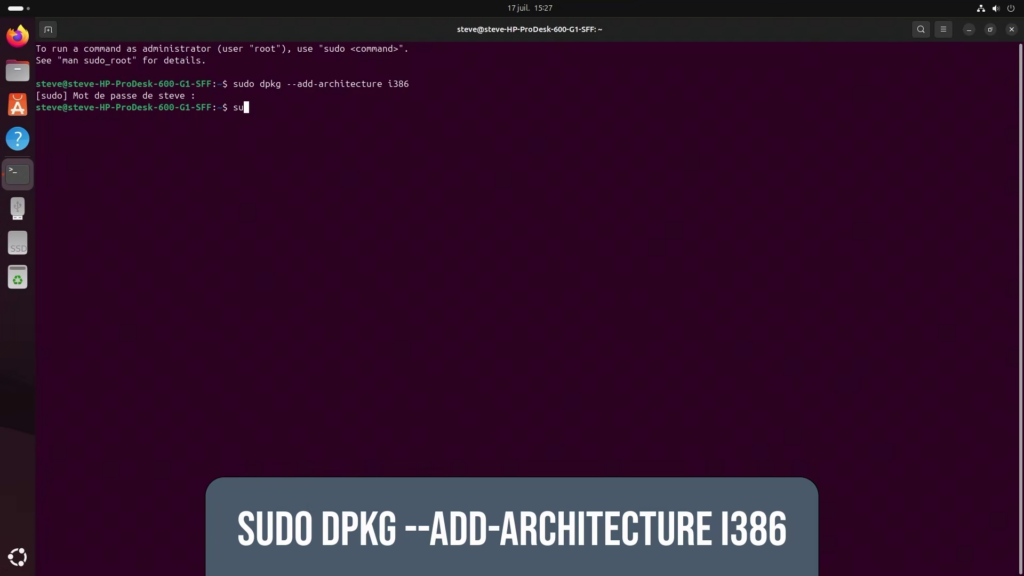Open Firefox from the dock
This screenshot has height=576, width=1024.
click(x=17, y=37)
